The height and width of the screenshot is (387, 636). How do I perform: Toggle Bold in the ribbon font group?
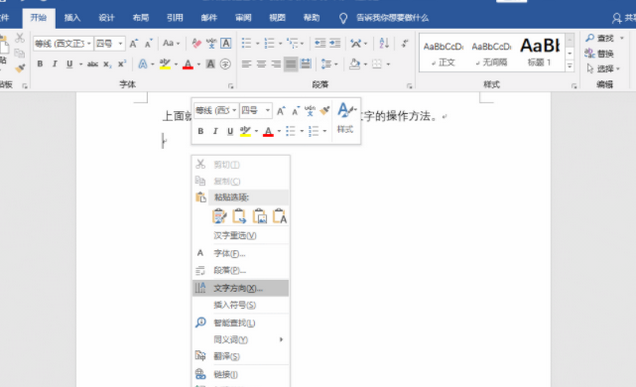point(40,64)
